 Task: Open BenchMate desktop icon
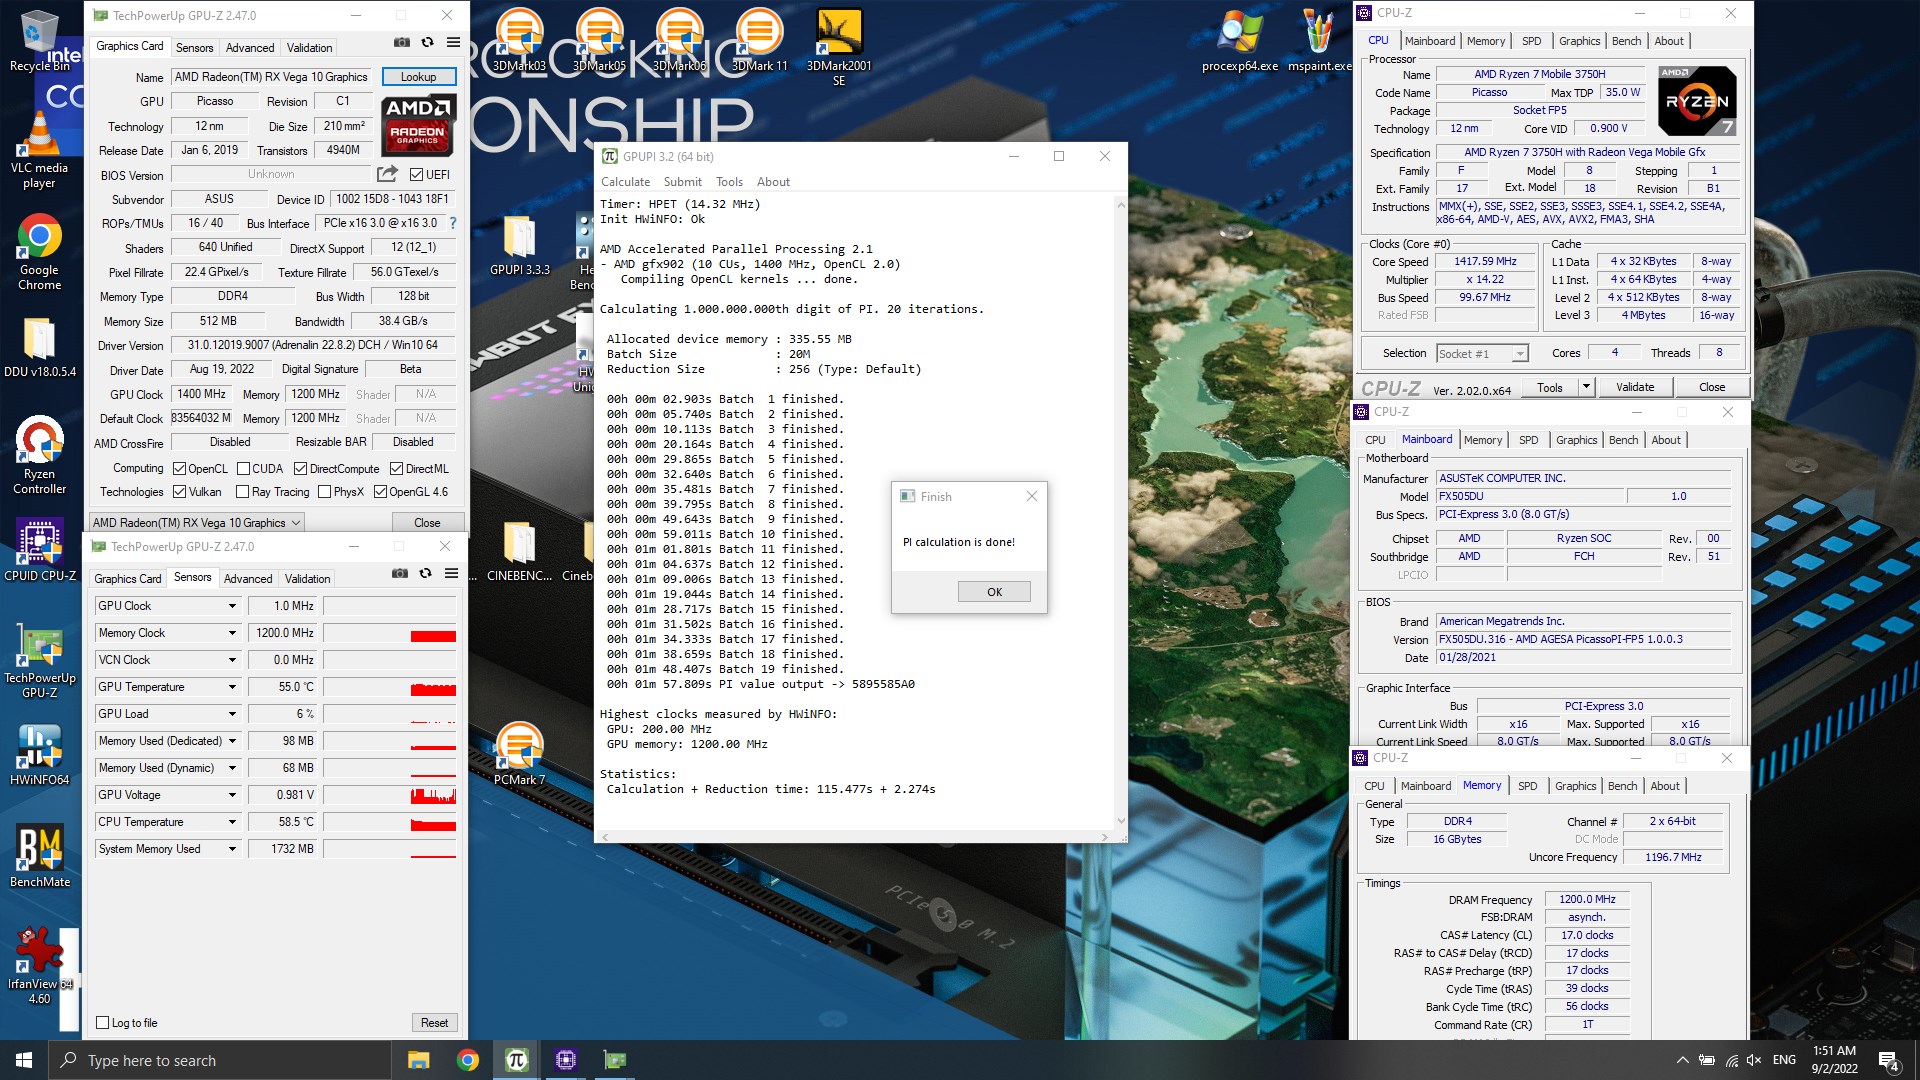click(x=40, y=857)
